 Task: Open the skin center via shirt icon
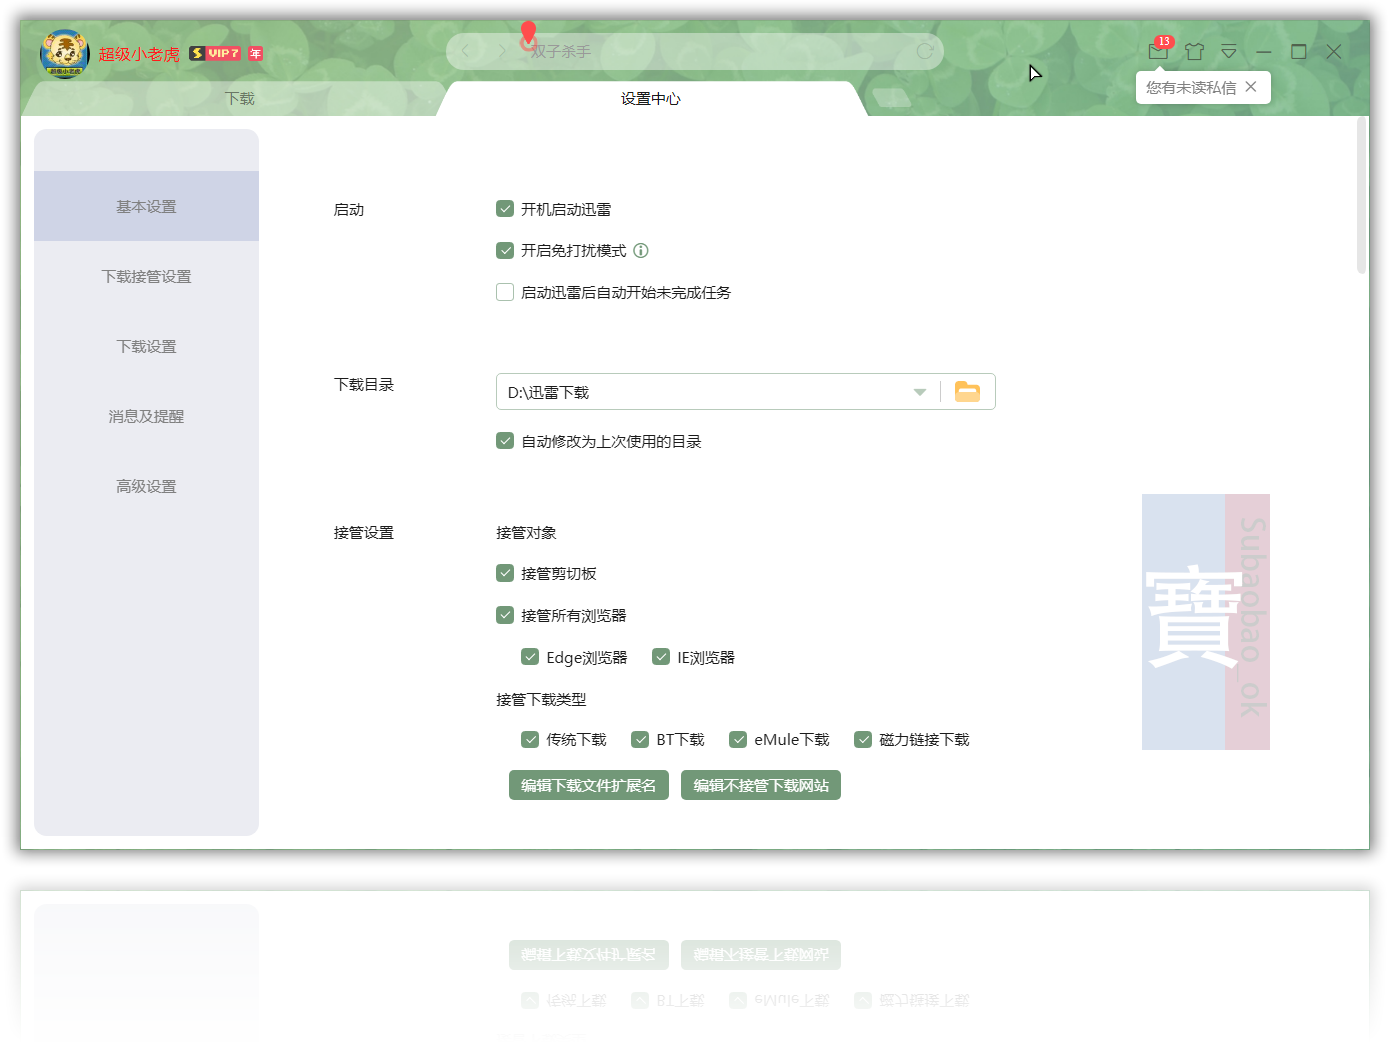tap(1194, 51)
